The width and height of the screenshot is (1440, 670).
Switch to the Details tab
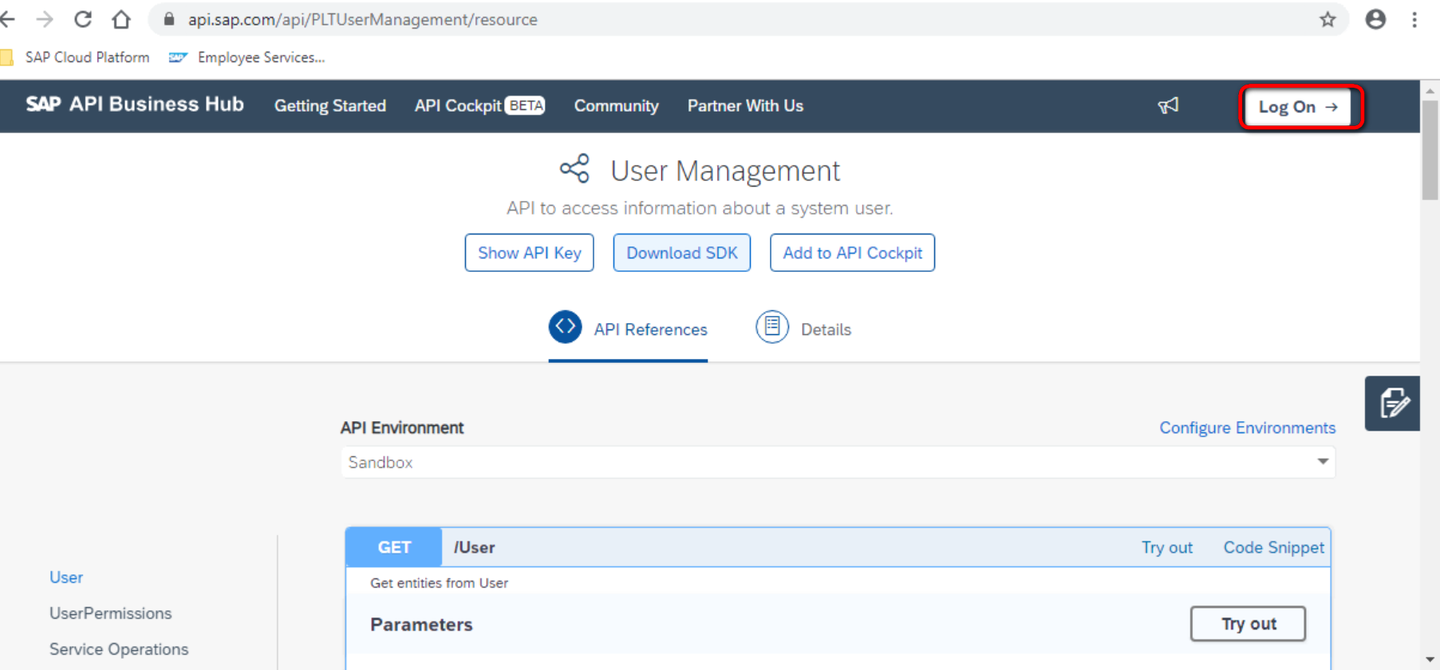pos(826,329)
